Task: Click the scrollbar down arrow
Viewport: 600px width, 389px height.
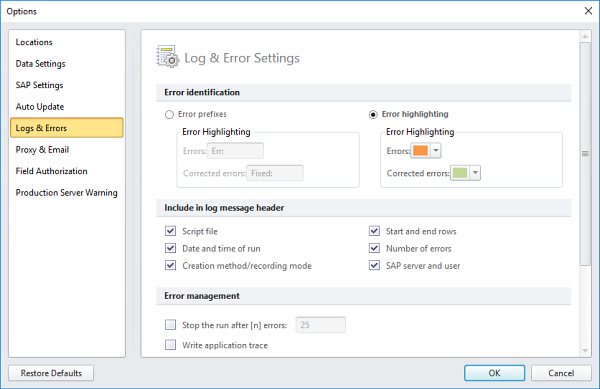Action: click(x=585, y=350)
